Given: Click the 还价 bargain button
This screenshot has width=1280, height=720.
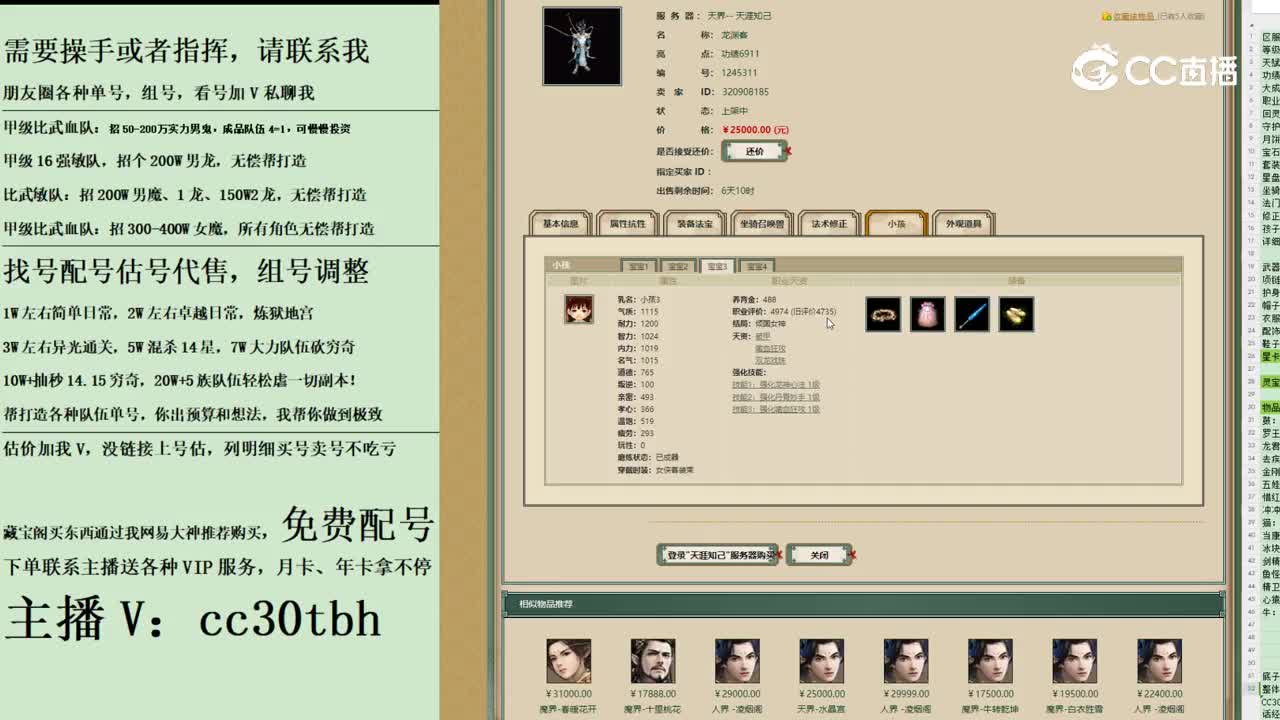Looking at the screenshot, I should click(754, 151).
